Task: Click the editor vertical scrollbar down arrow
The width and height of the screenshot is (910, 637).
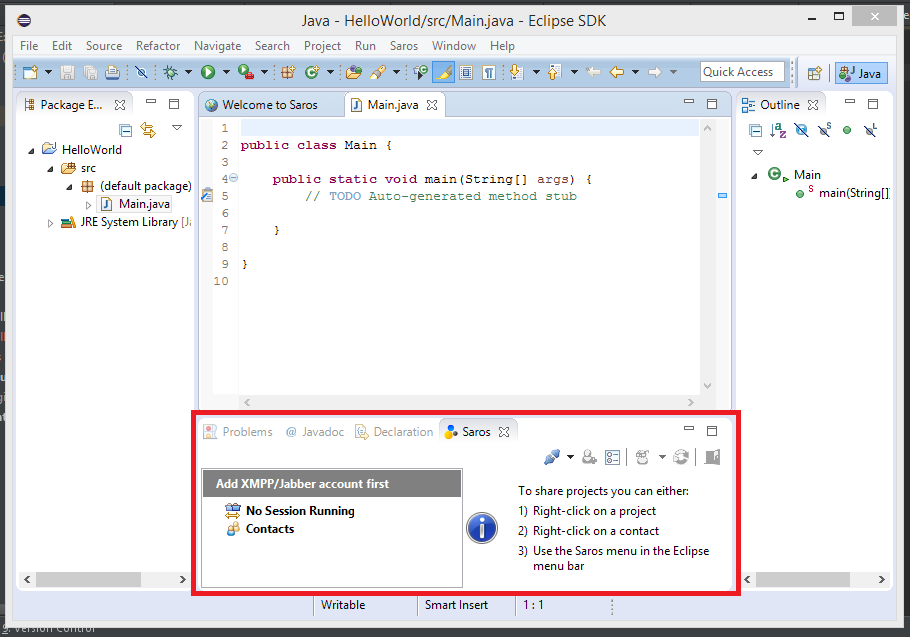Action: pos(707,386)
